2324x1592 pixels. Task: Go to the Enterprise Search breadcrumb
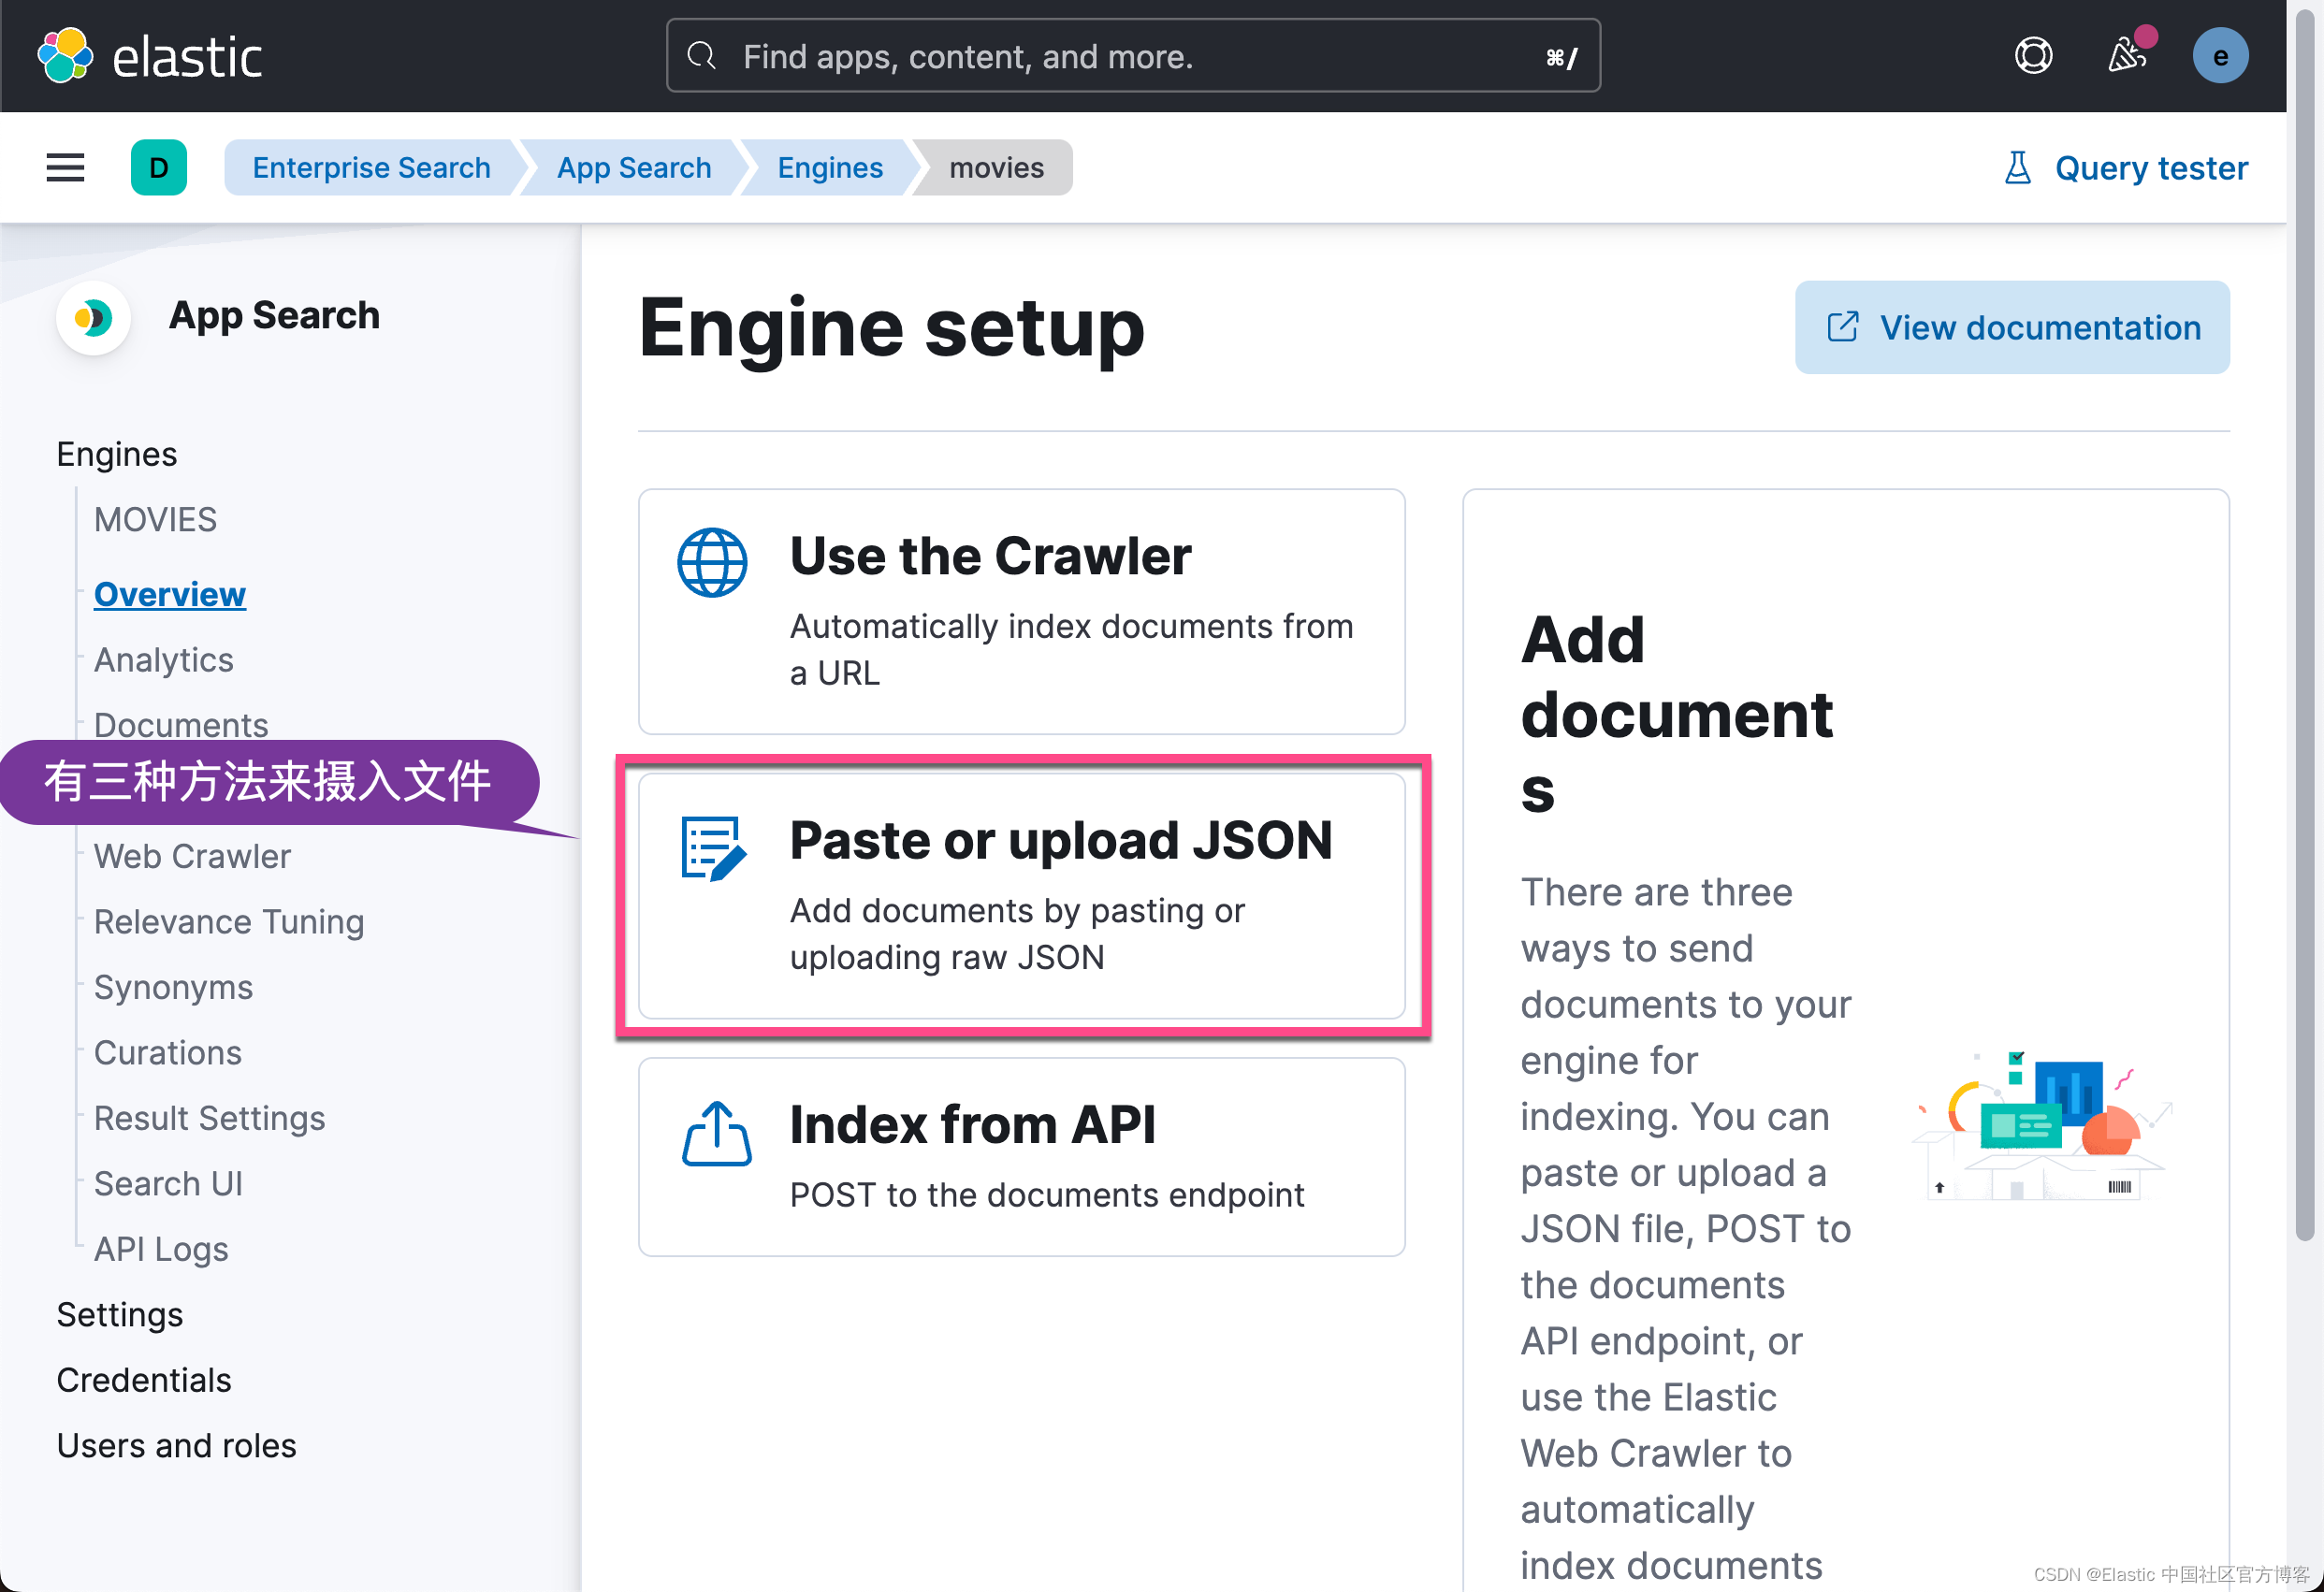tap(371, 167)
